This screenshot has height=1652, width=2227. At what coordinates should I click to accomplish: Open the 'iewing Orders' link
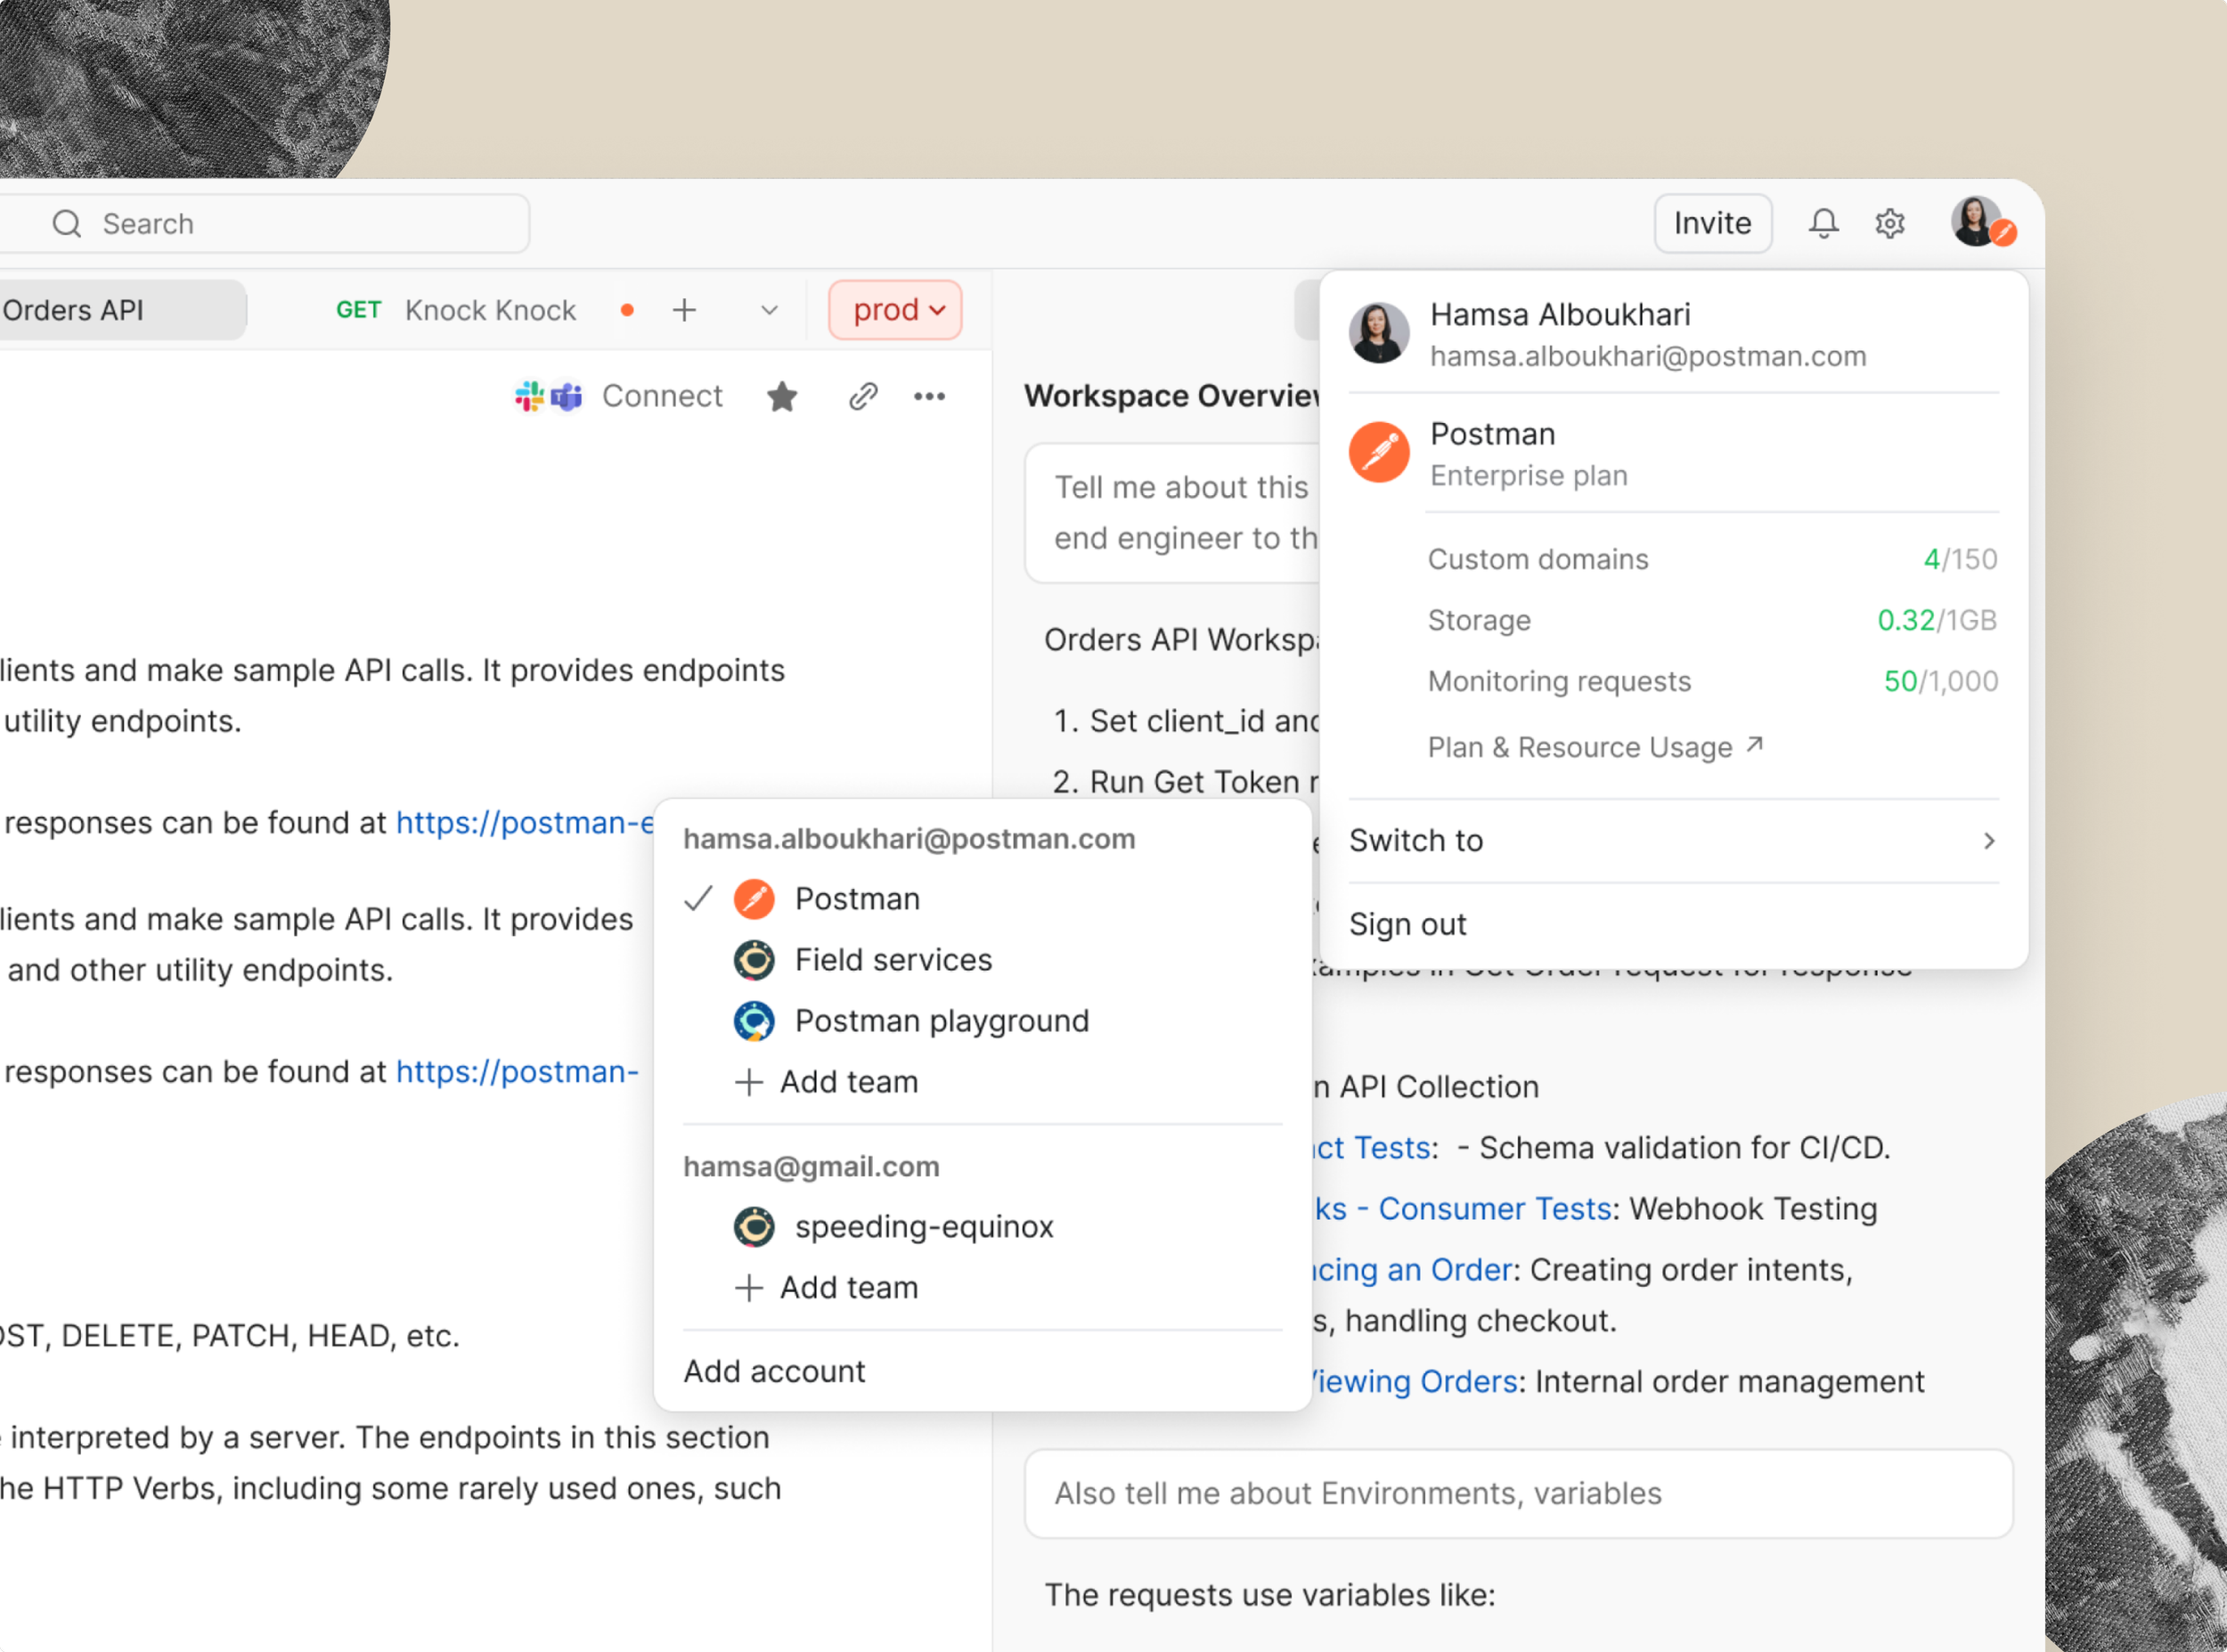click(1416, 1382)
